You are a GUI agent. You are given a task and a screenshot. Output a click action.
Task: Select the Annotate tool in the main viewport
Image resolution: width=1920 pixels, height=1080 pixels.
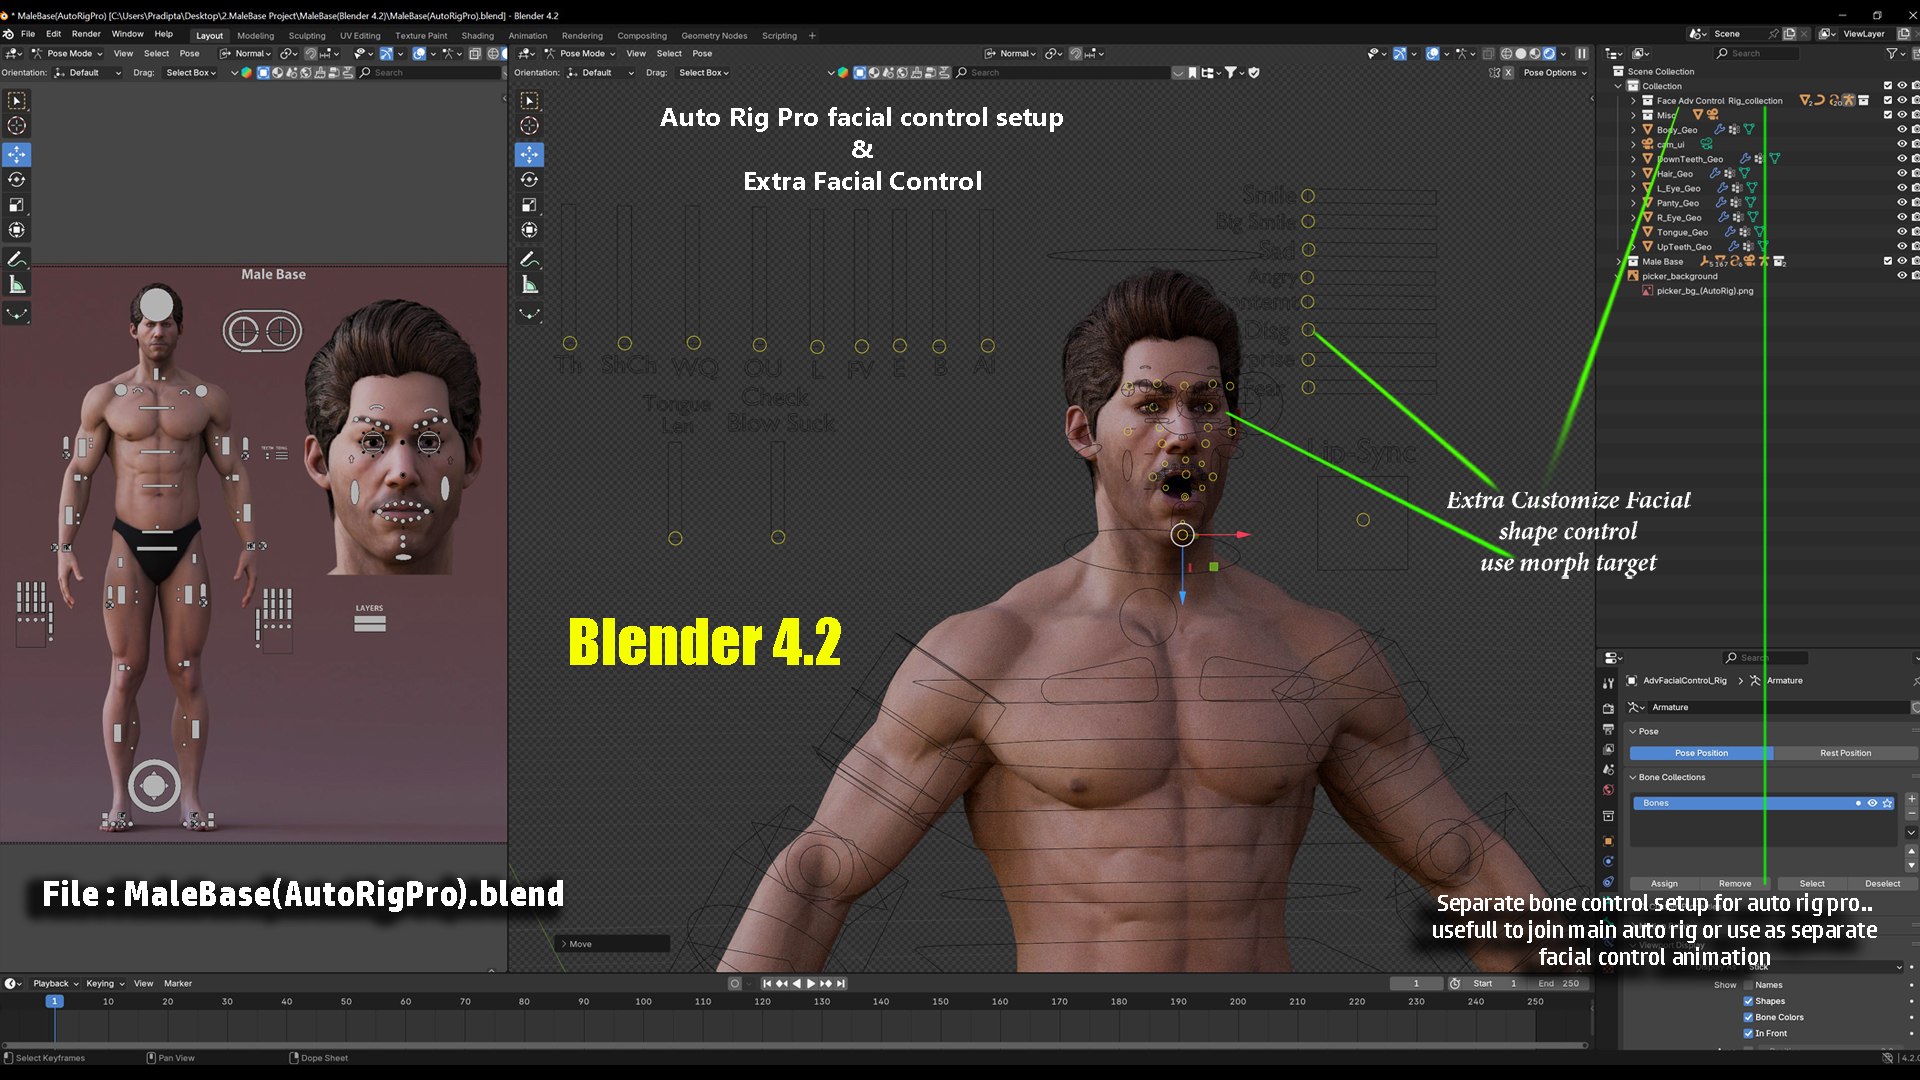(x=530, y=259)
